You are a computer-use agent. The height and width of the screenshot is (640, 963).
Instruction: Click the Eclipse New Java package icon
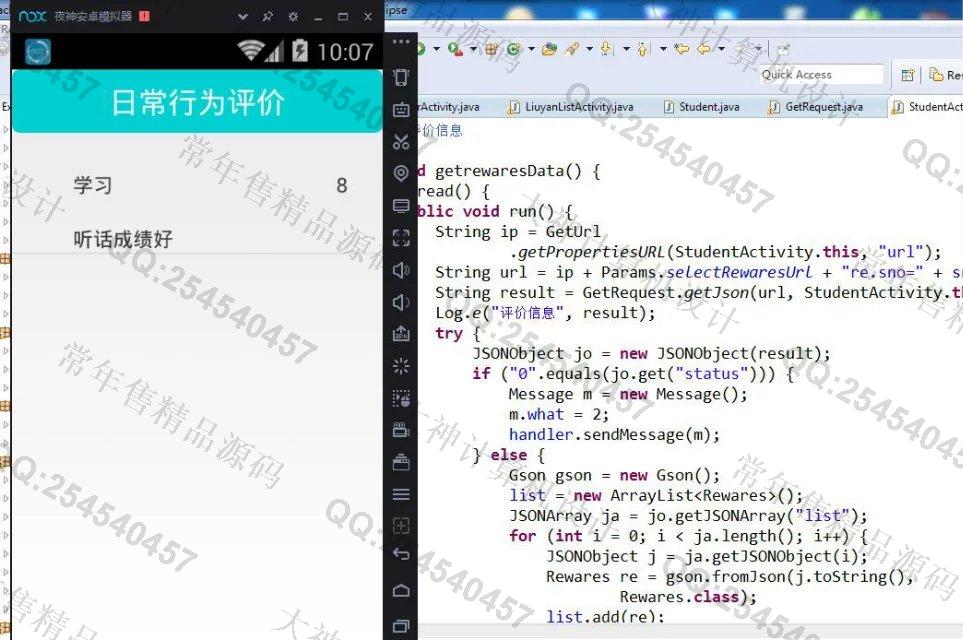(x=491, y=49)
